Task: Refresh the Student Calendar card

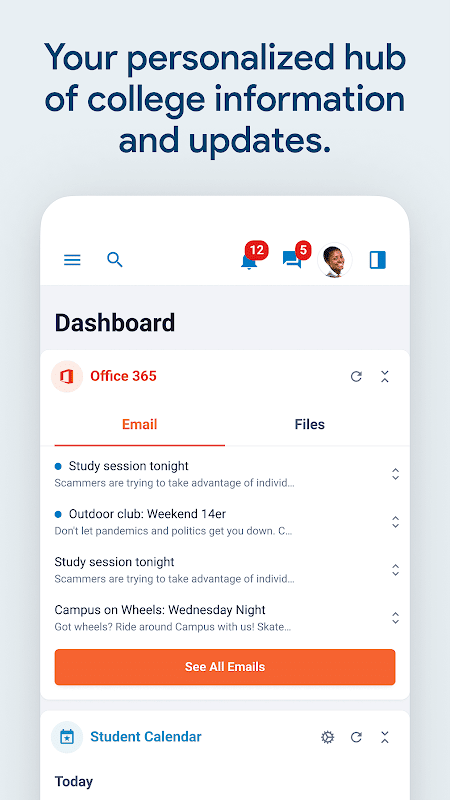Action: [x=356, y=737]
